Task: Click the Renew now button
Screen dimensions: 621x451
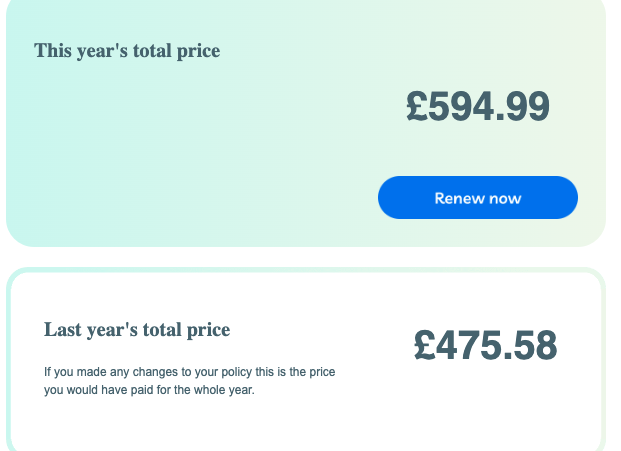Action: [x=477, y=198]
